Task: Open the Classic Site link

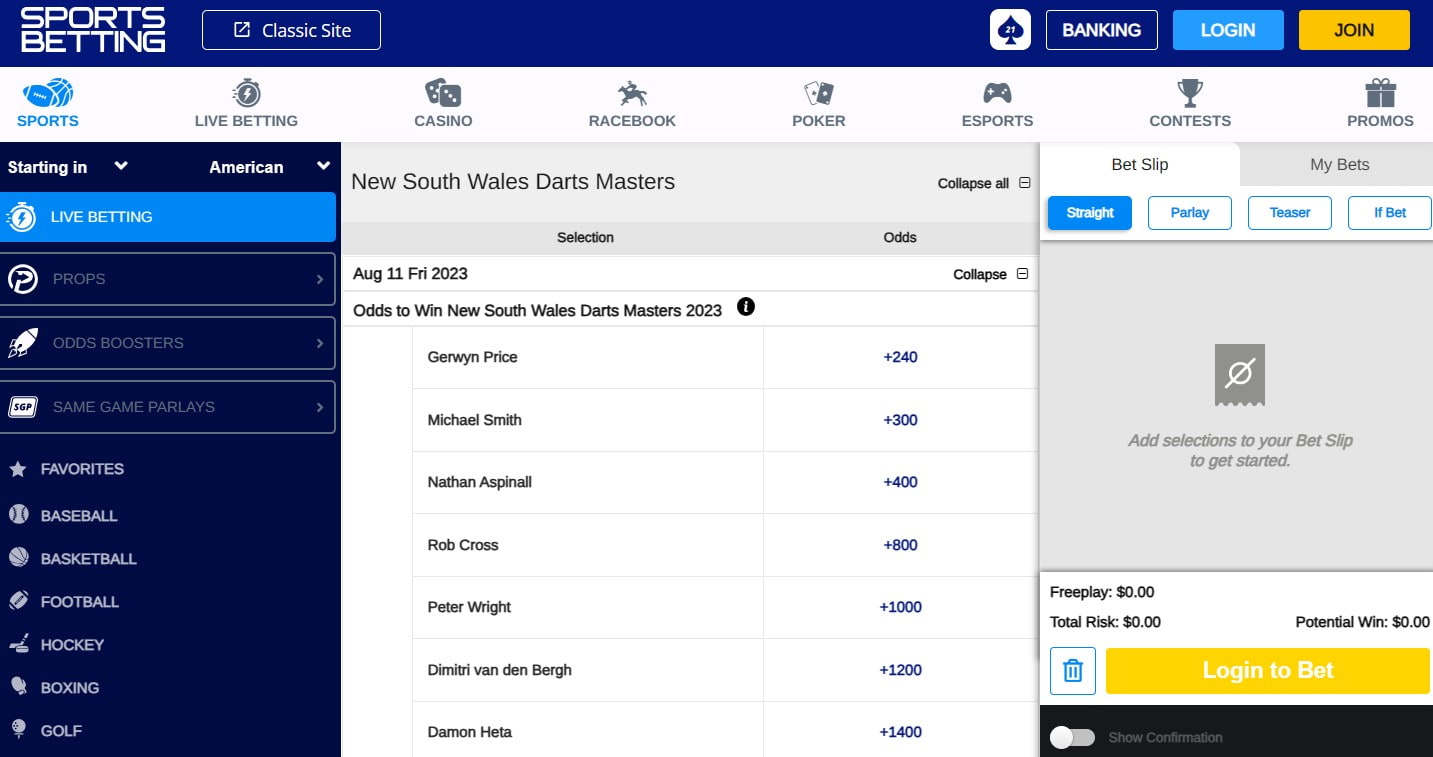Action: tap(291, 30)
